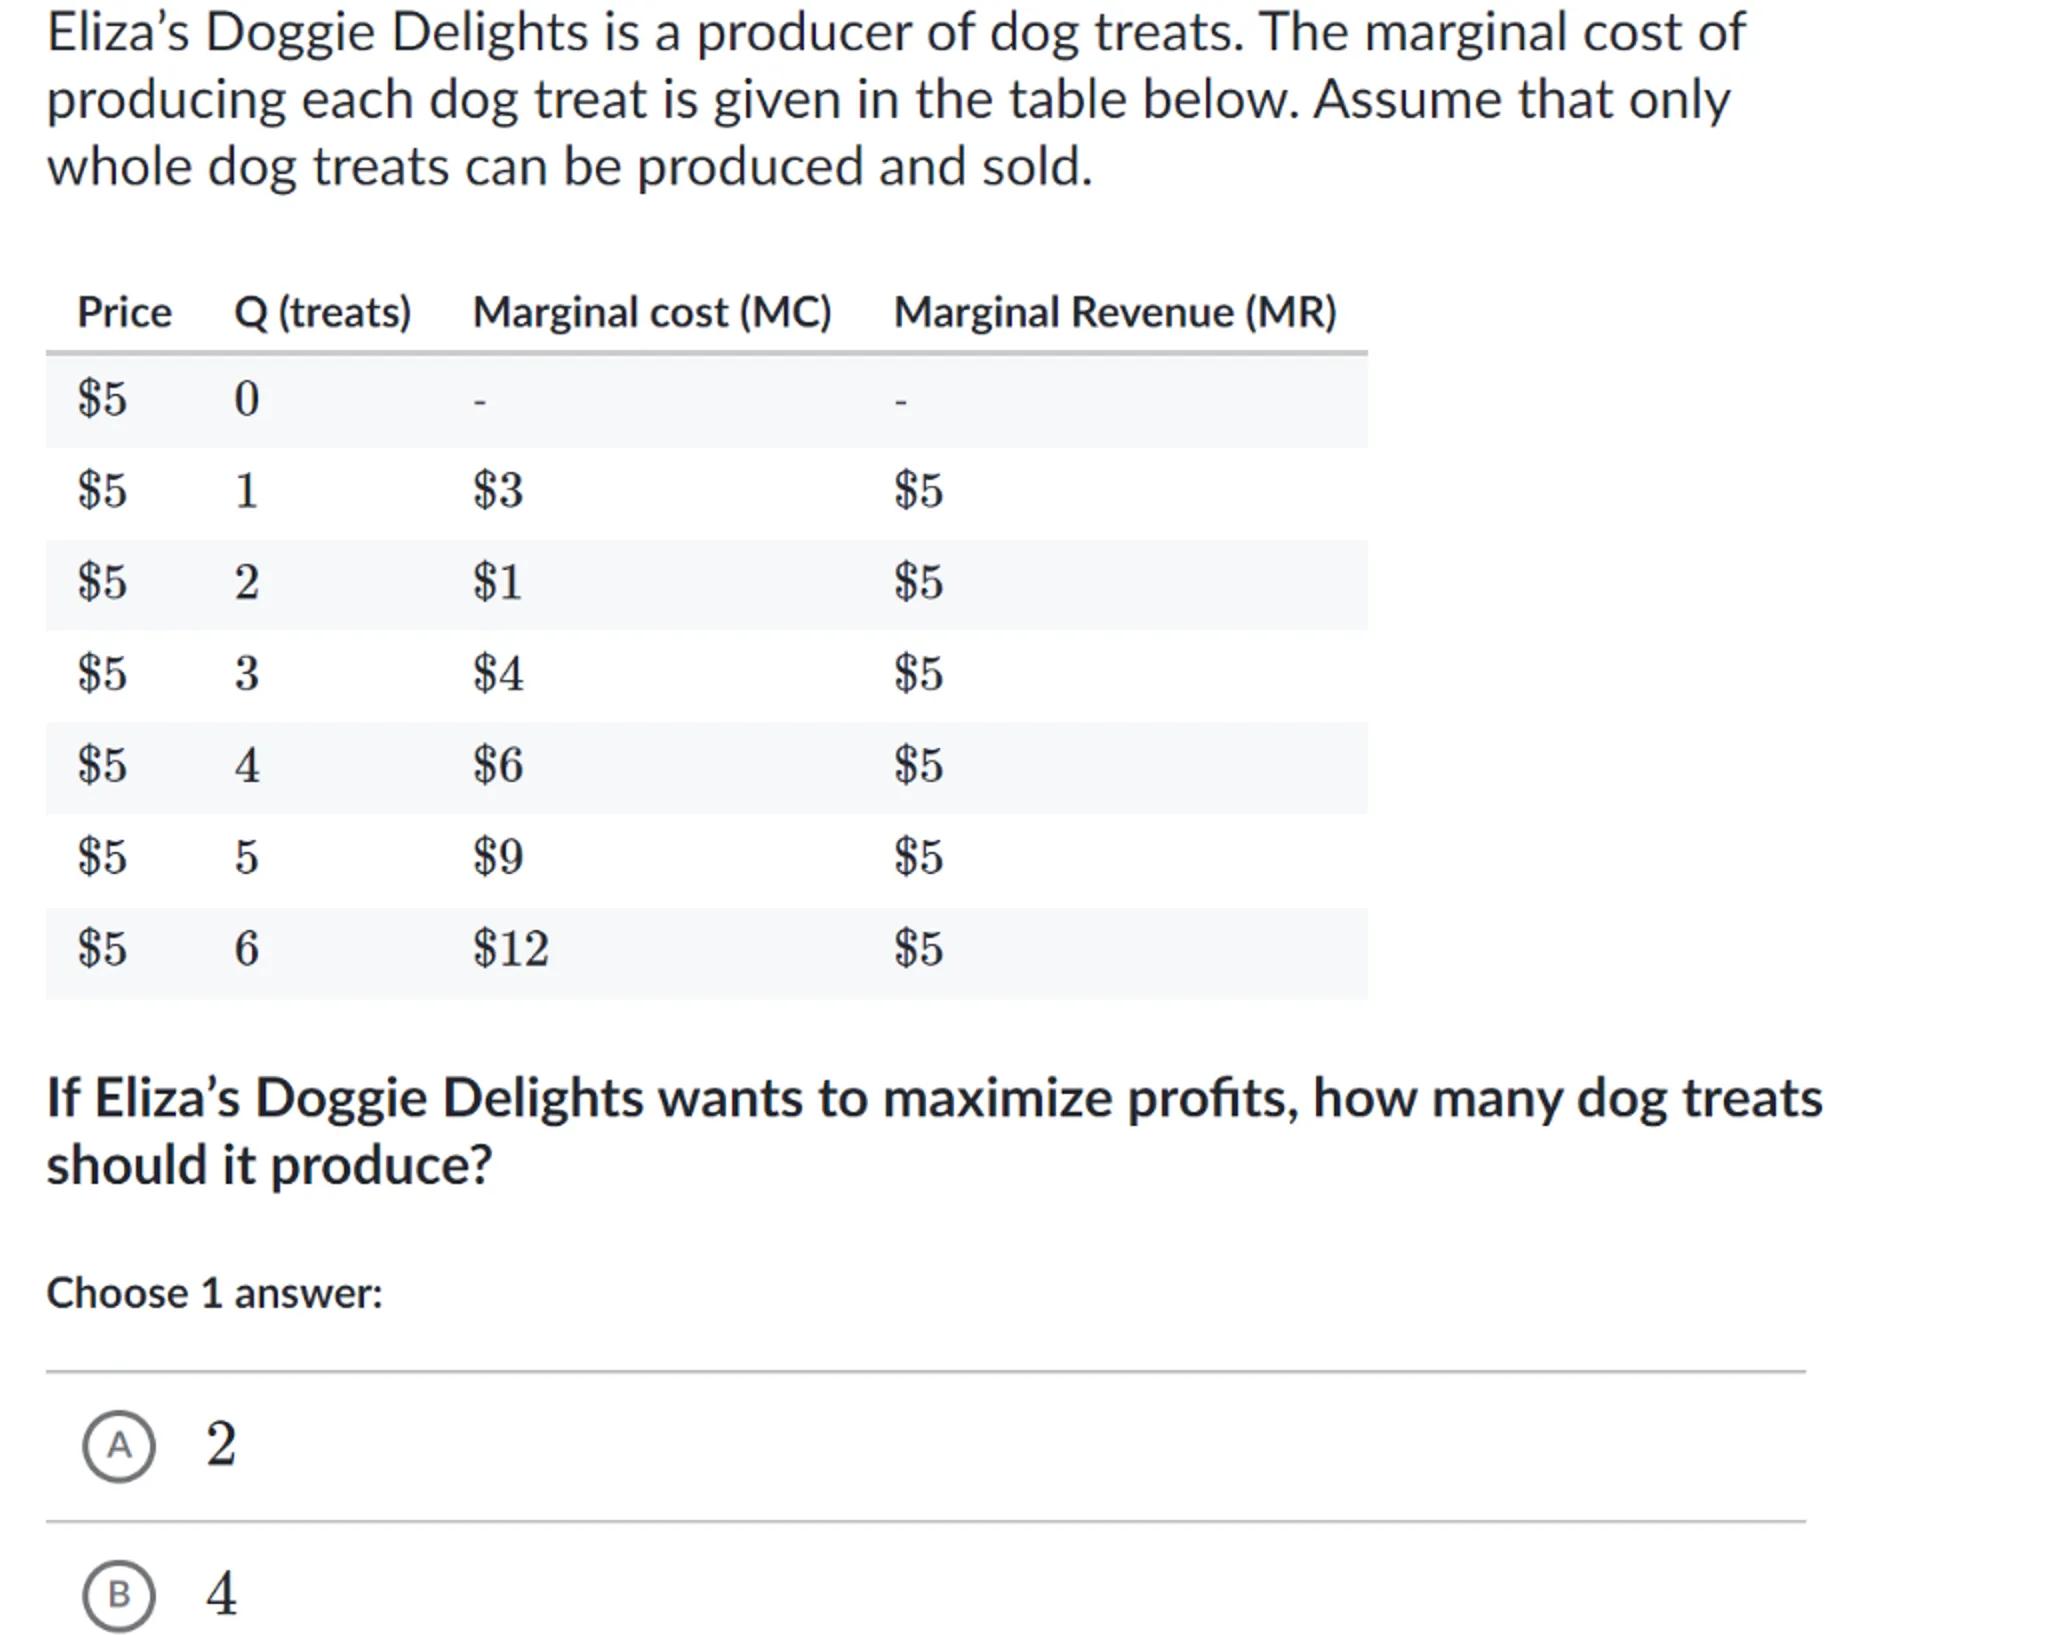Click the quantity 6 cell
The width and height of the screenshot is (2045, 1635).
[247, 948]
